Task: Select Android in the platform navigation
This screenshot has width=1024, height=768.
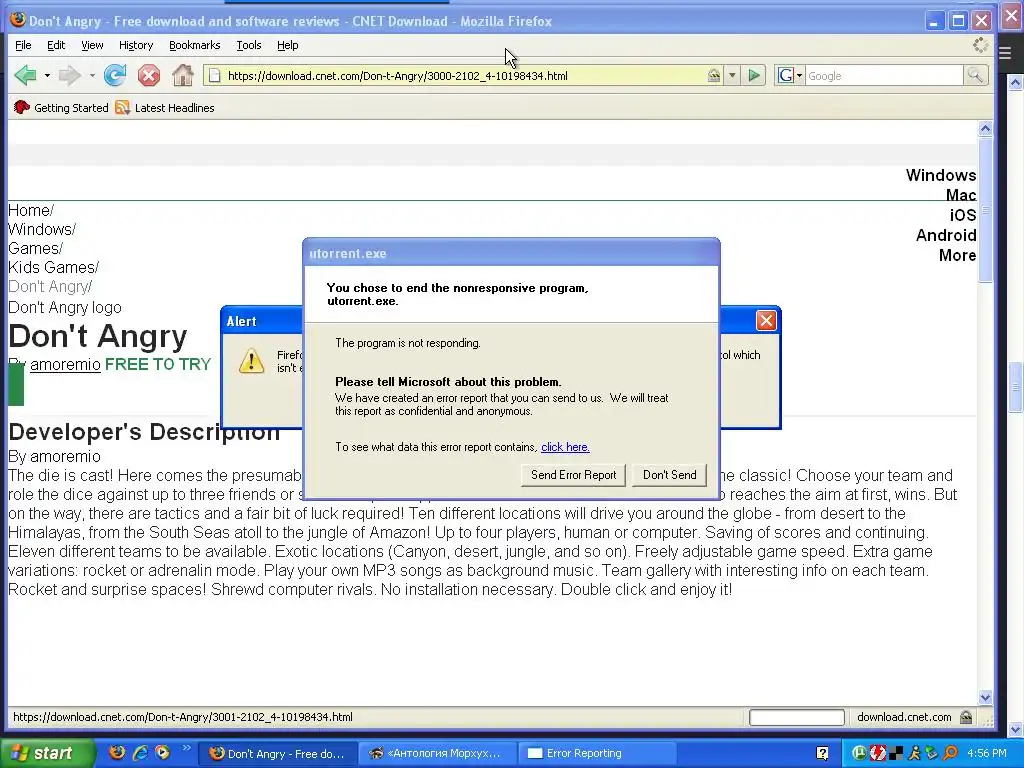Action: [946, 235]
